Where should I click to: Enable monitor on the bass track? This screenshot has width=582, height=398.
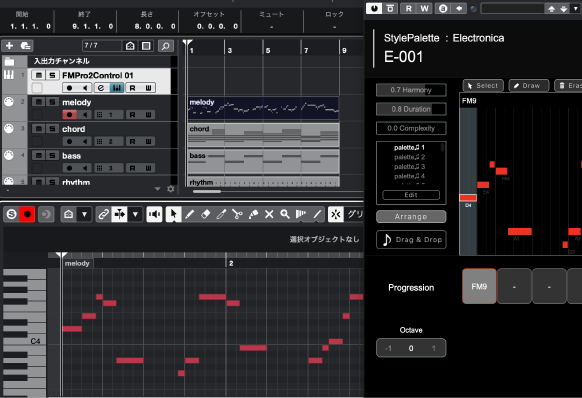pyautogui.click(x=85, y=168)
